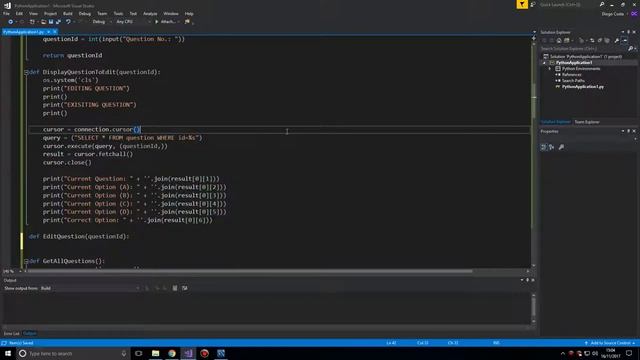This screenshot has height=360, width=640.
Task: Open the Build menu
Action: tap(68, 13)
